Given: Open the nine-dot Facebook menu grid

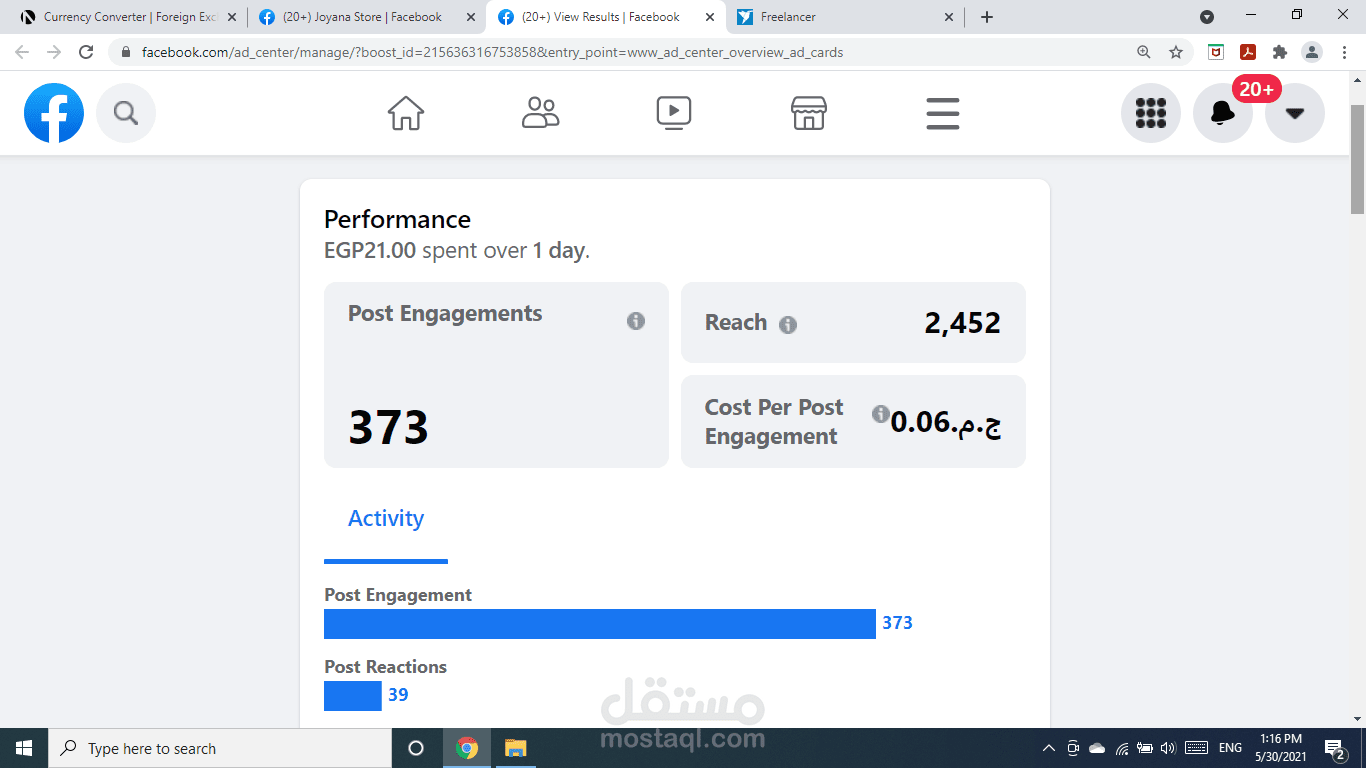Looking at the screenshot, I should point(1151,113).
